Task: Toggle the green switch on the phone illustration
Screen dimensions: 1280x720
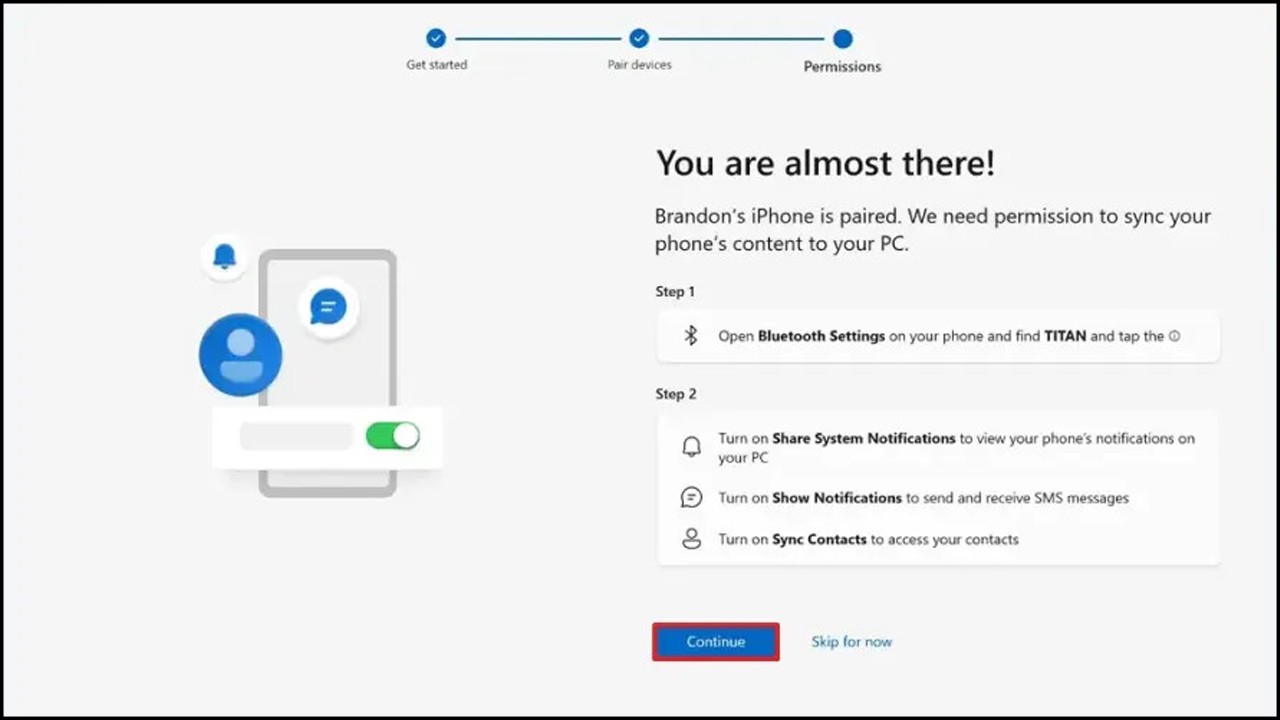Action: coord(392,436)
